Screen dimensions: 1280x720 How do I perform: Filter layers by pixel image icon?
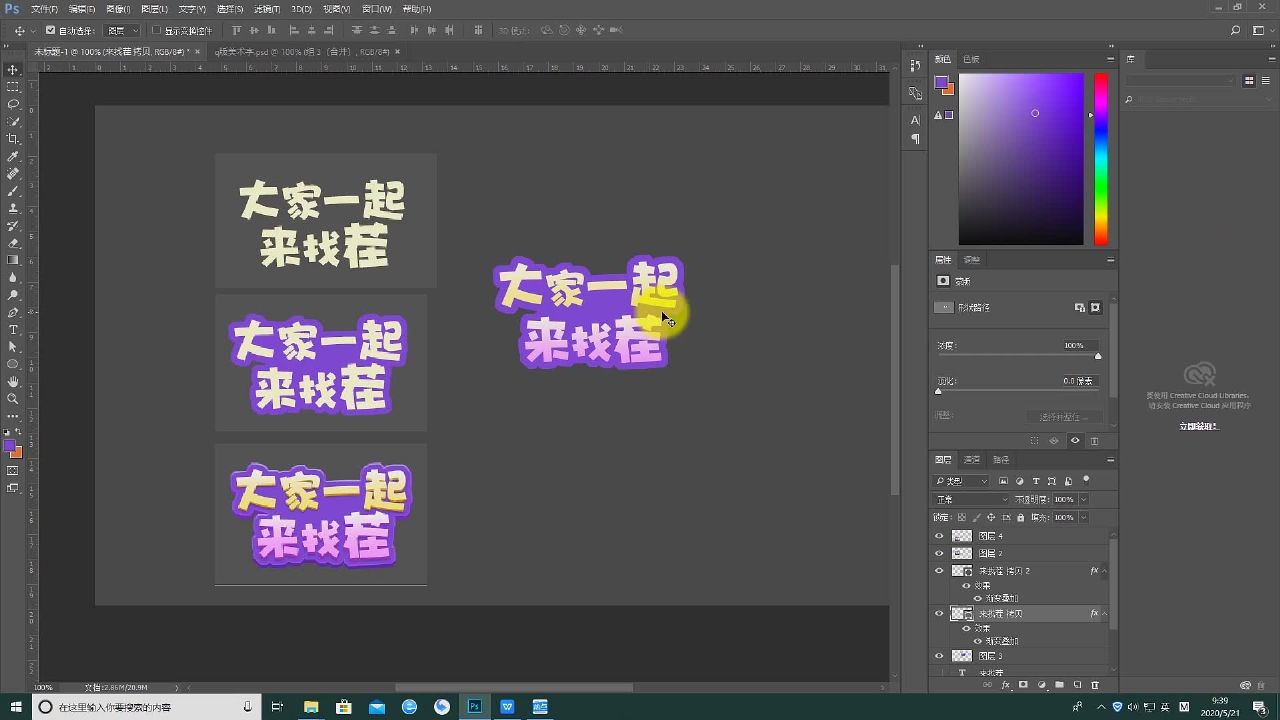click(x=1004, y=481)
